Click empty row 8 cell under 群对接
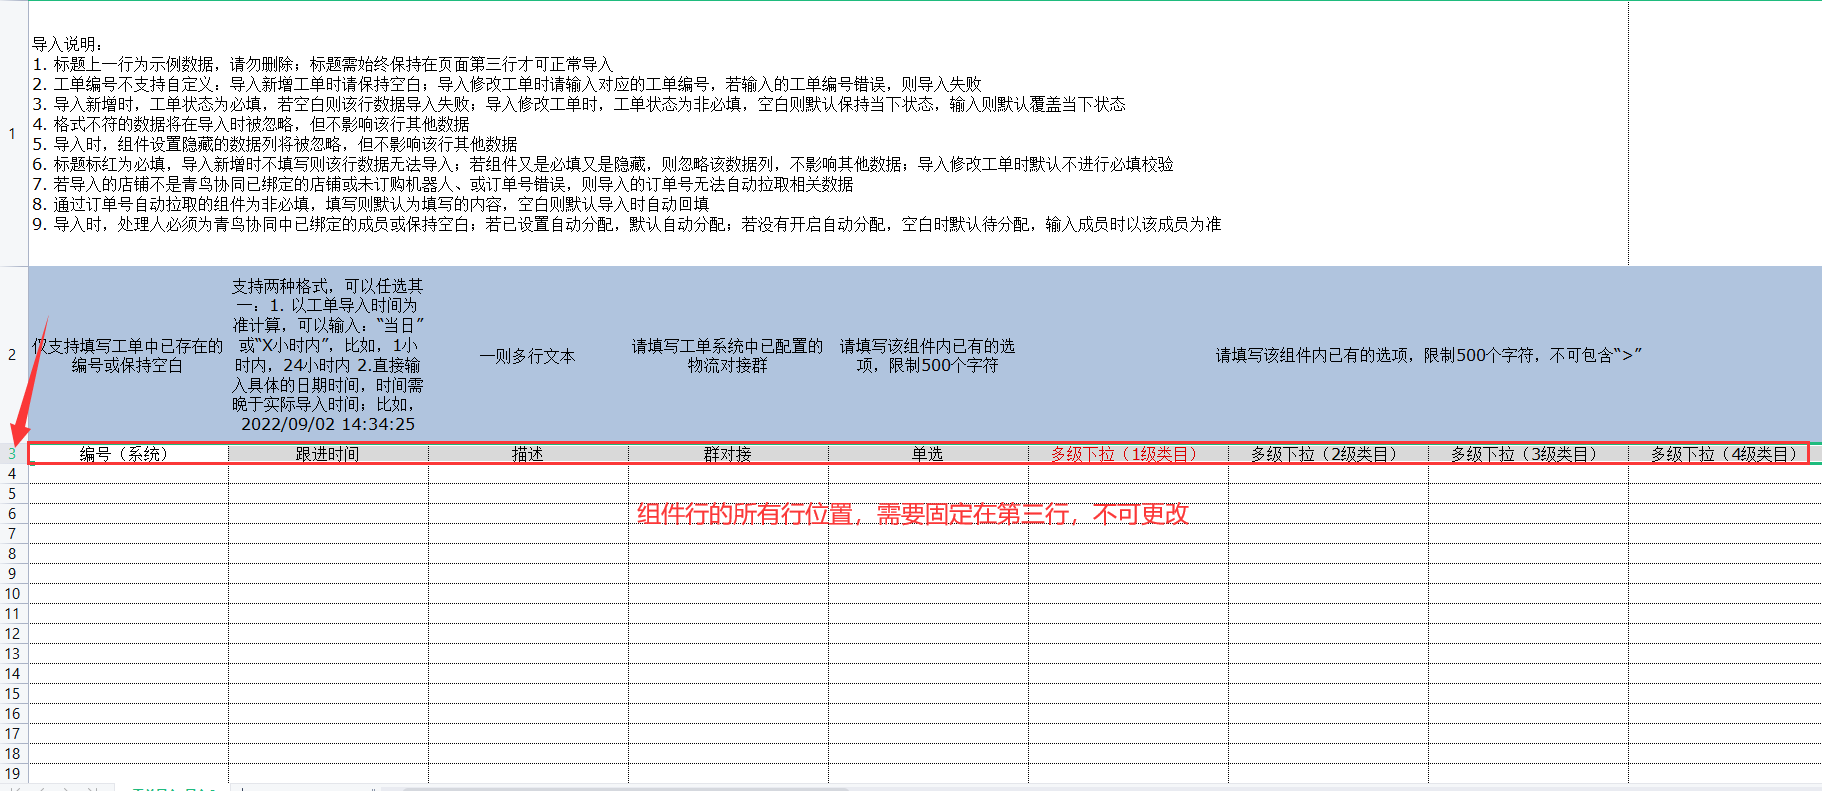The width and height of the screenshot is (1822, 791). coord(728,554)
